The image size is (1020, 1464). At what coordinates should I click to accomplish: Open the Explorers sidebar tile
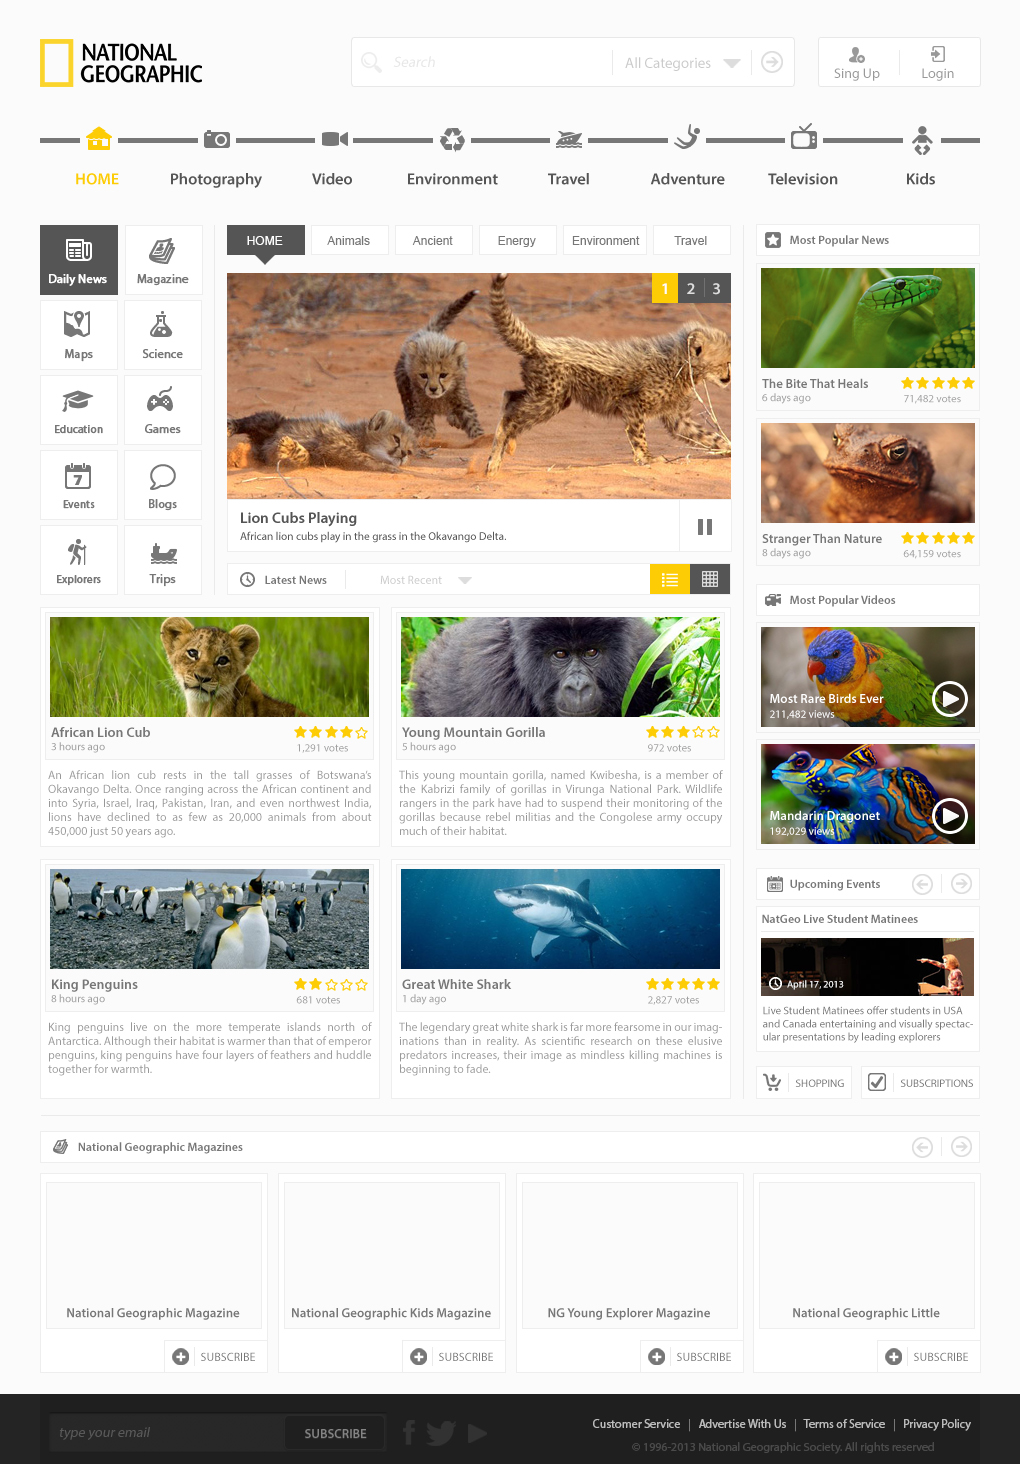(x=79, y=560)
